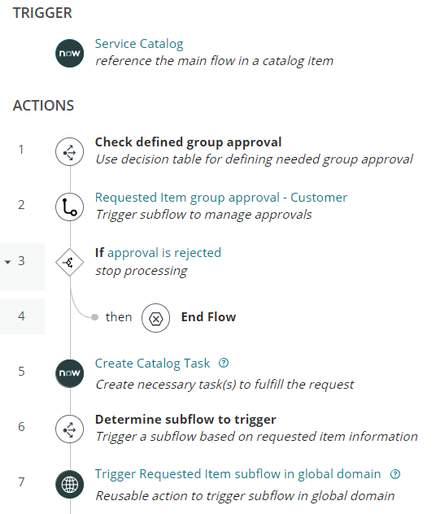This screenshot has height=514, width=436.
Task: Open the Service Catalog trigger link
Action: point(139,44)
